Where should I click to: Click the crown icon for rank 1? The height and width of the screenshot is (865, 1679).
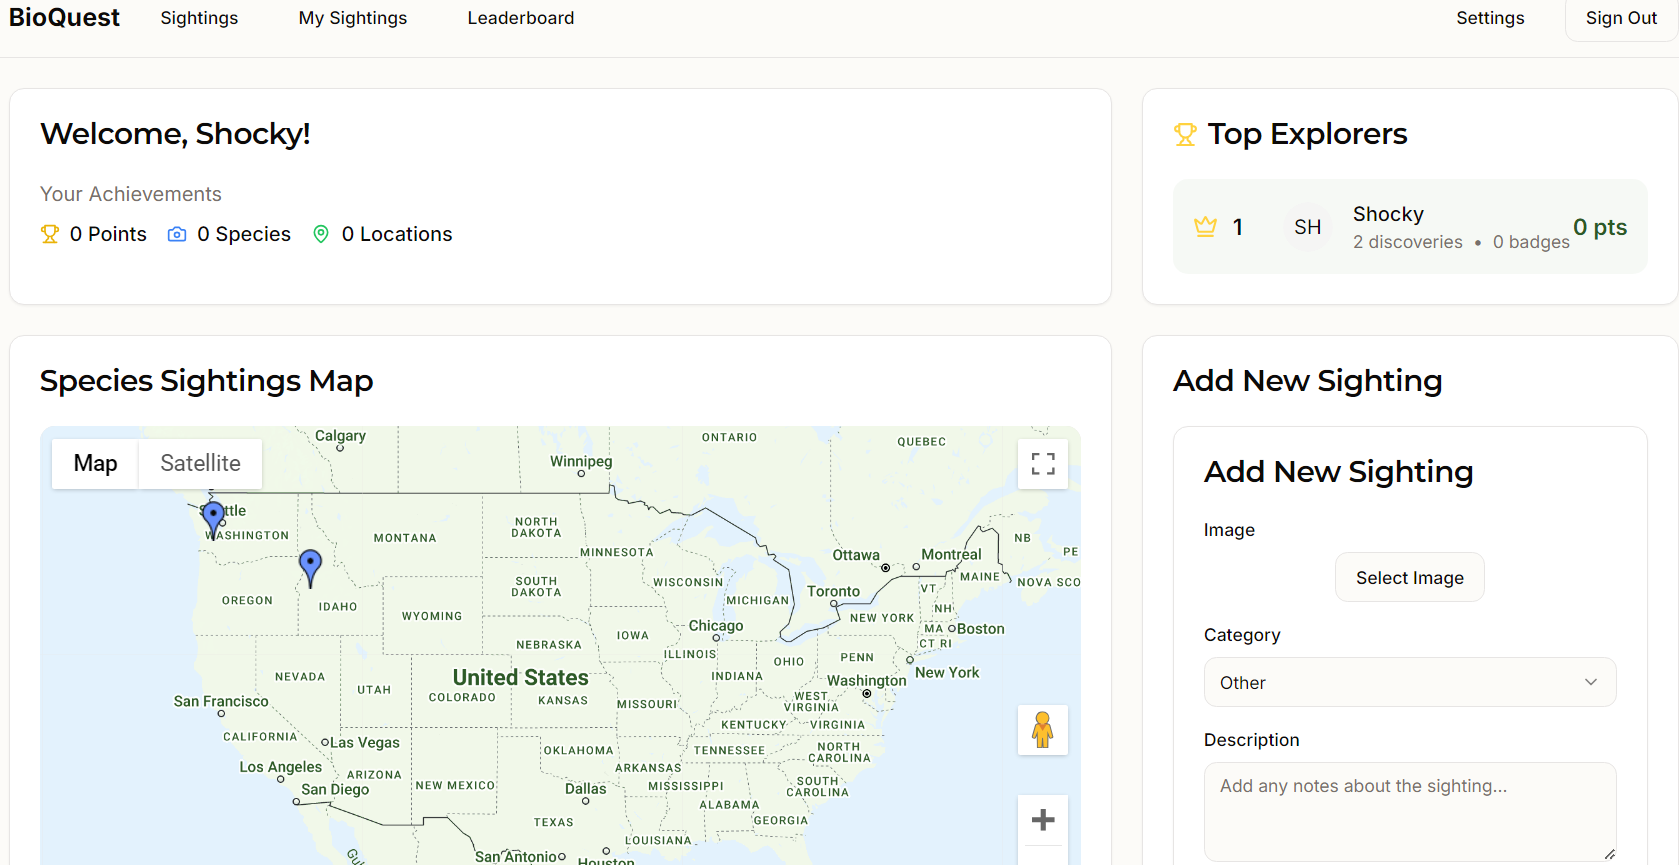click(x=1205, y=227)
